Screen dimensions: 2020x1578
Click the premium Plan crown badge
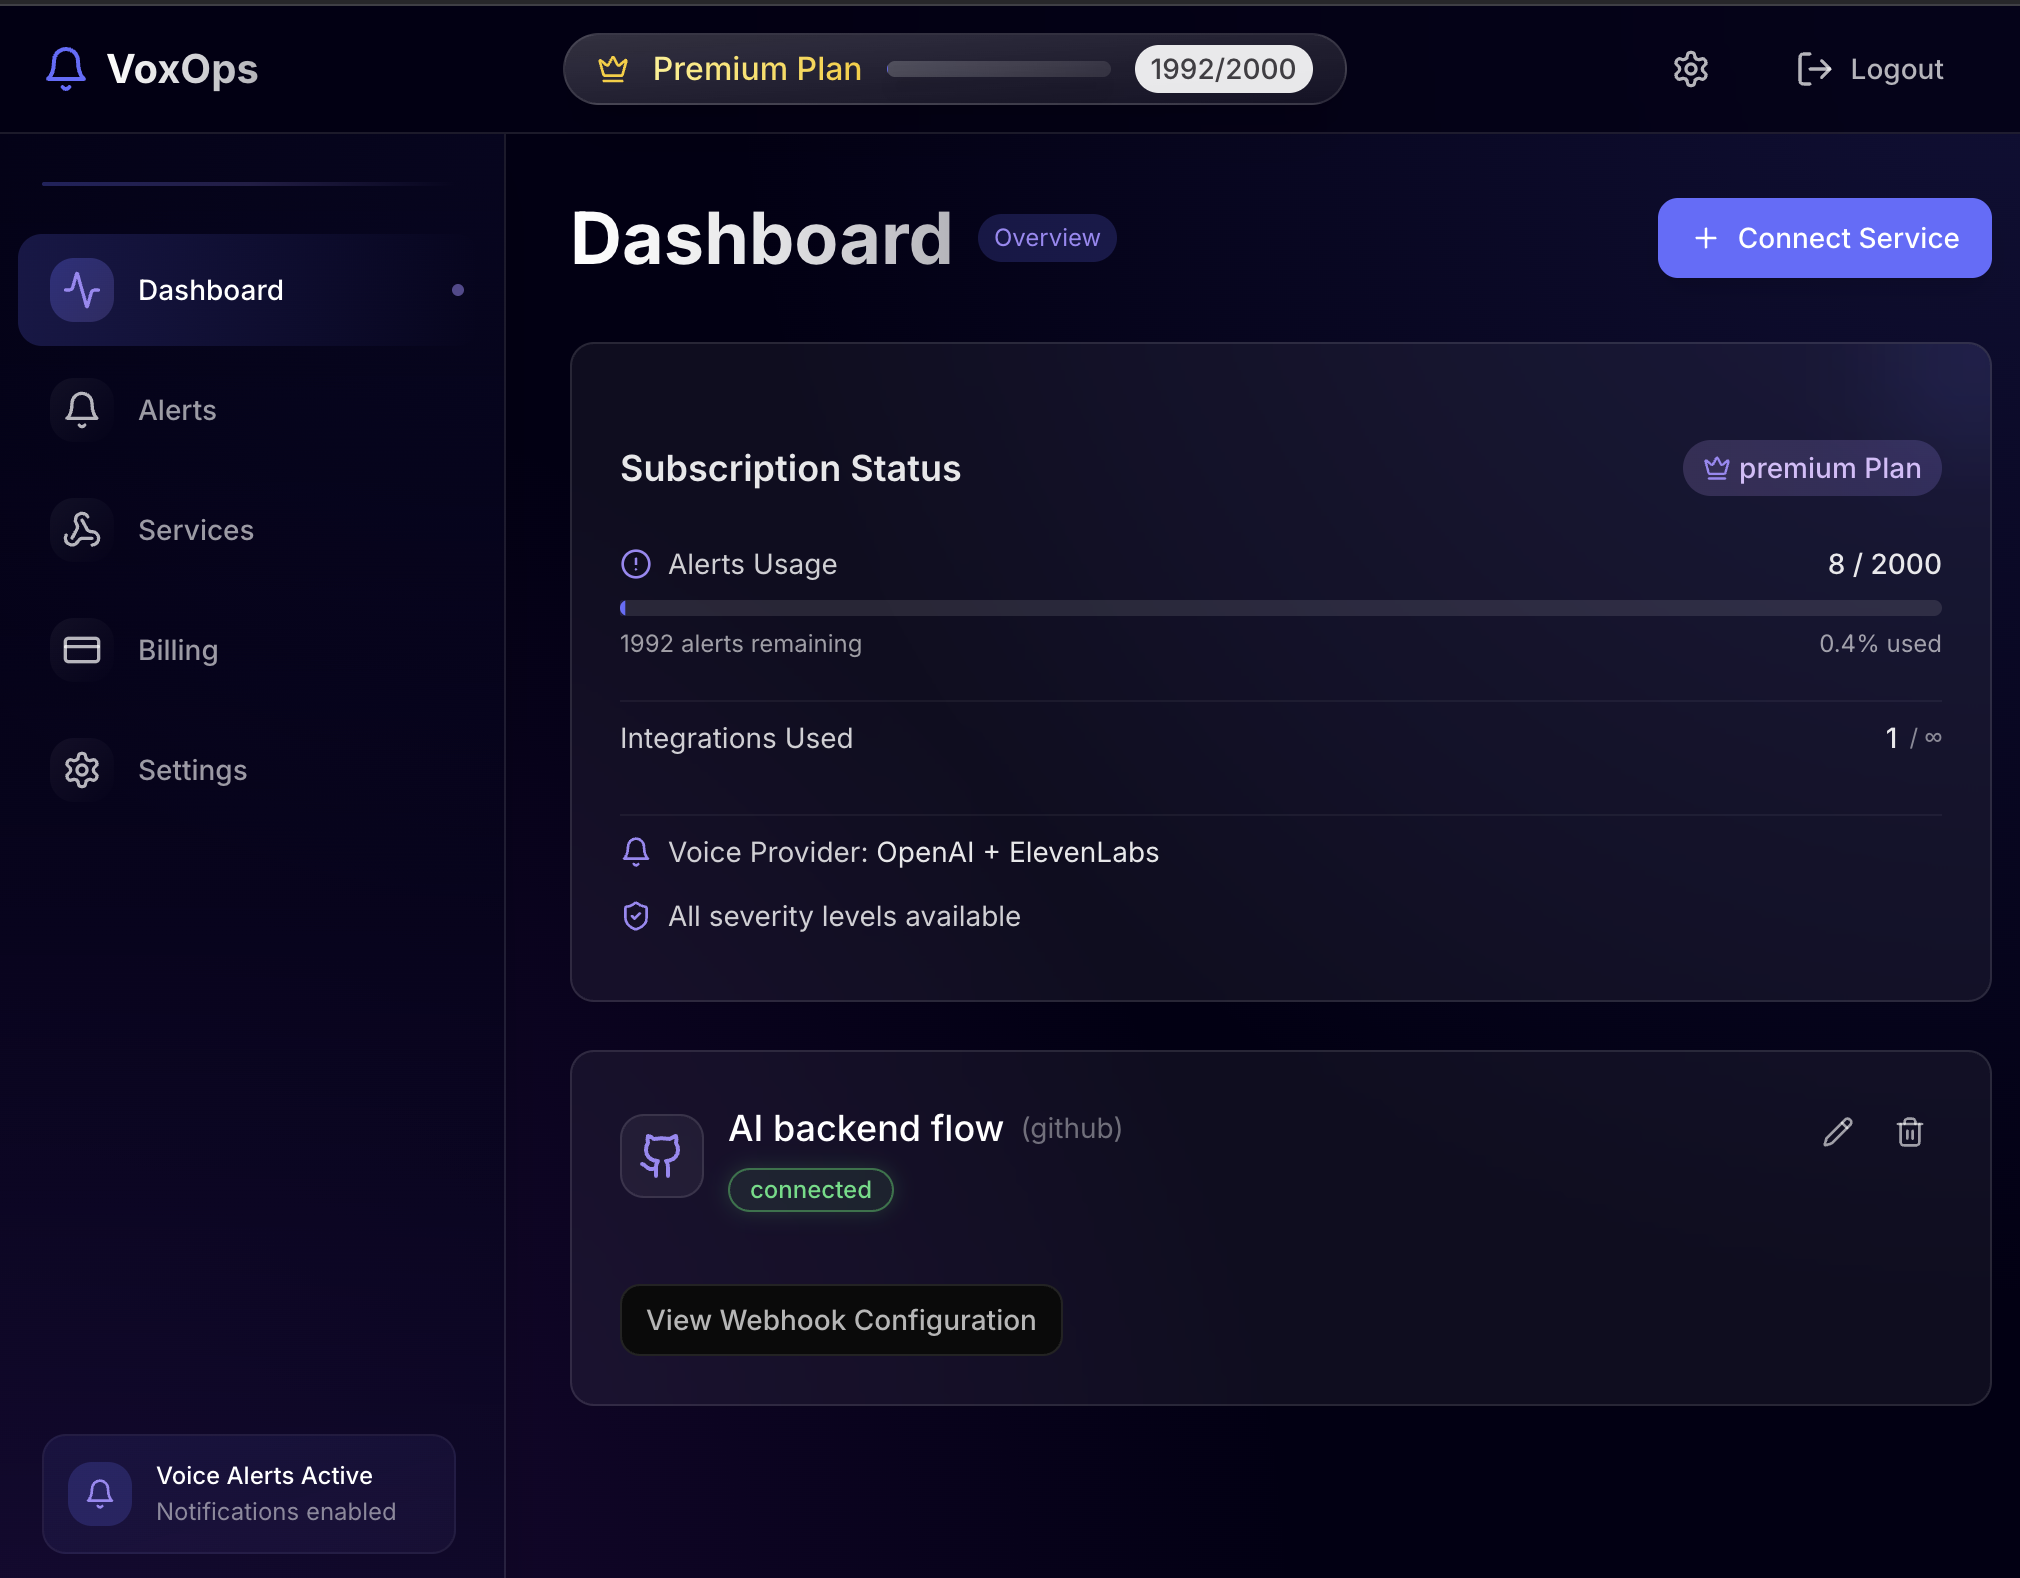(x=1811, y=468)
